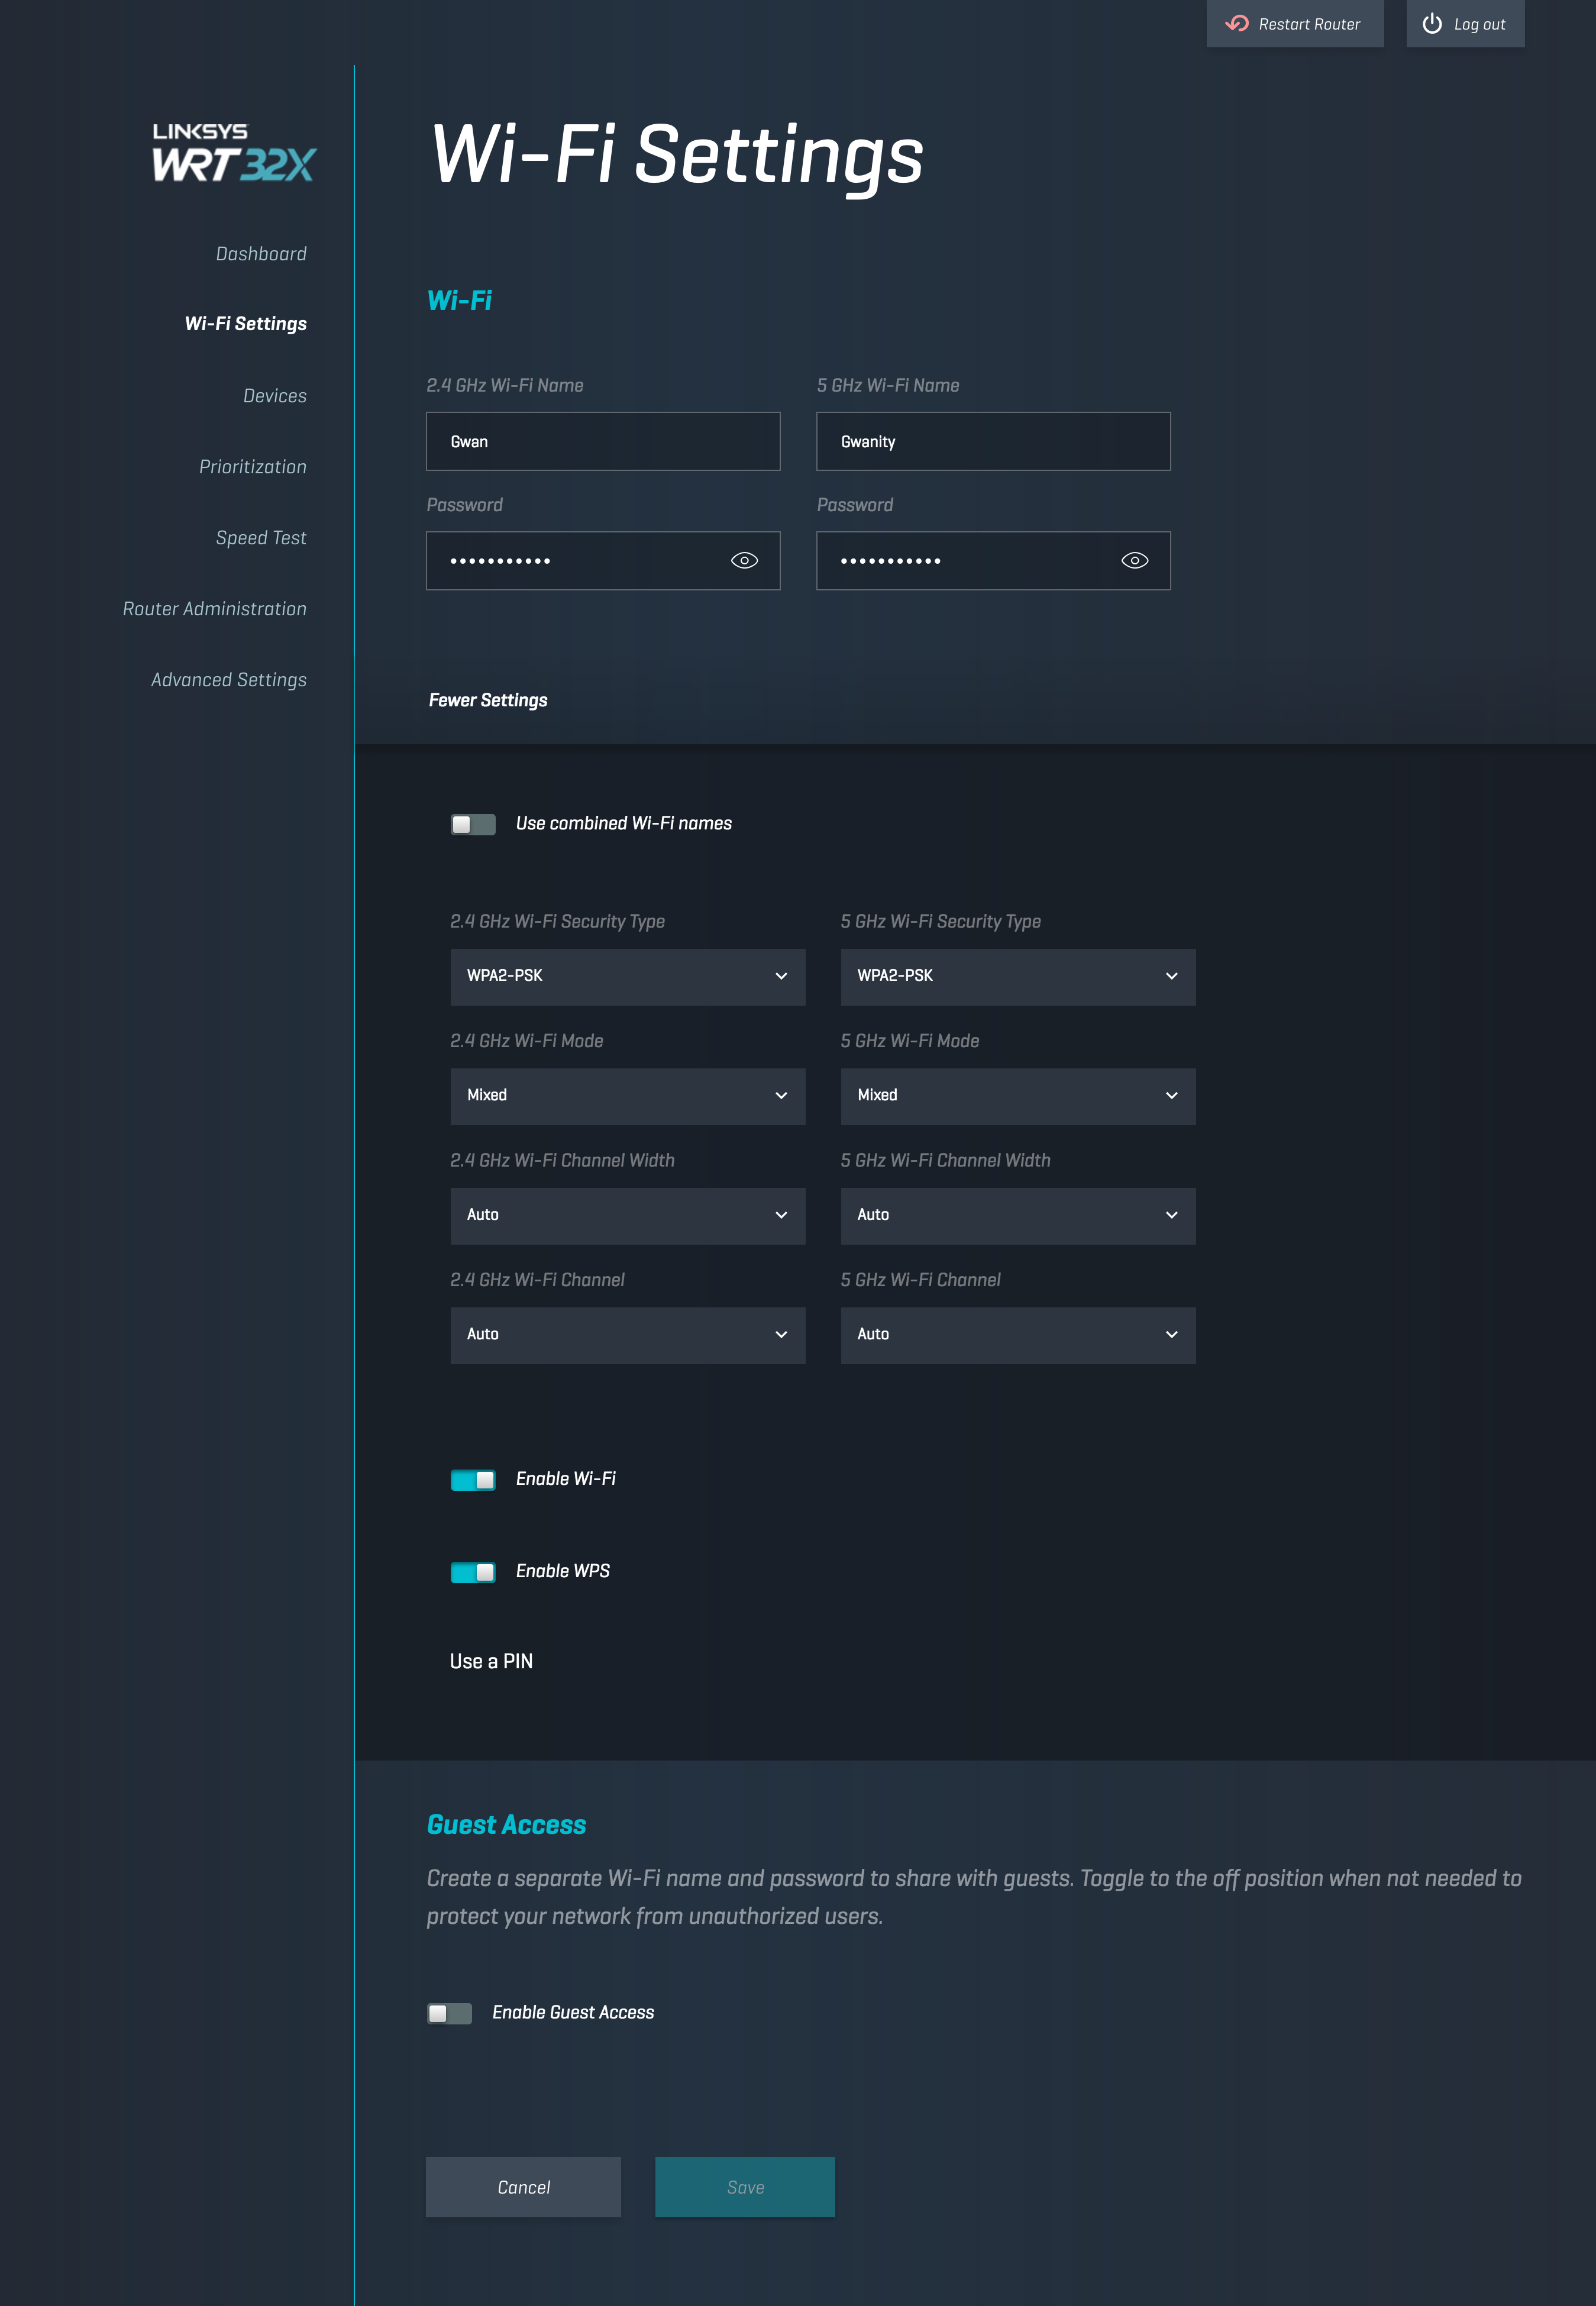The image size is (1596, 2306).
Task: Disable the Enable Wi-Fi toggle
Action: click(x=473, y=1480)
